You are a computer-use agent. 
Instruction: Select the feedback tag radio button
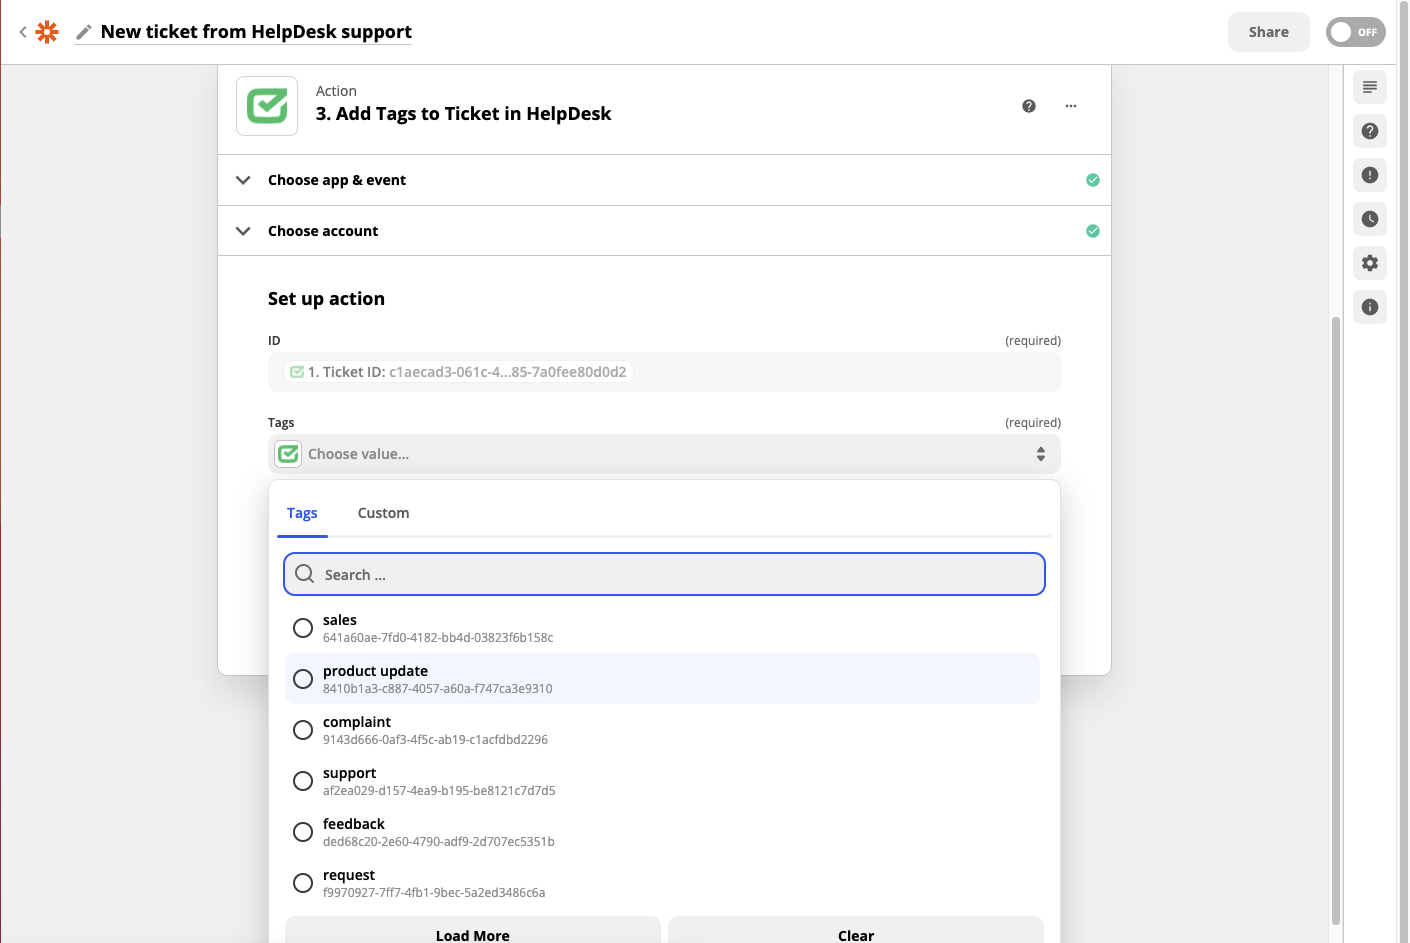point(303,832)
